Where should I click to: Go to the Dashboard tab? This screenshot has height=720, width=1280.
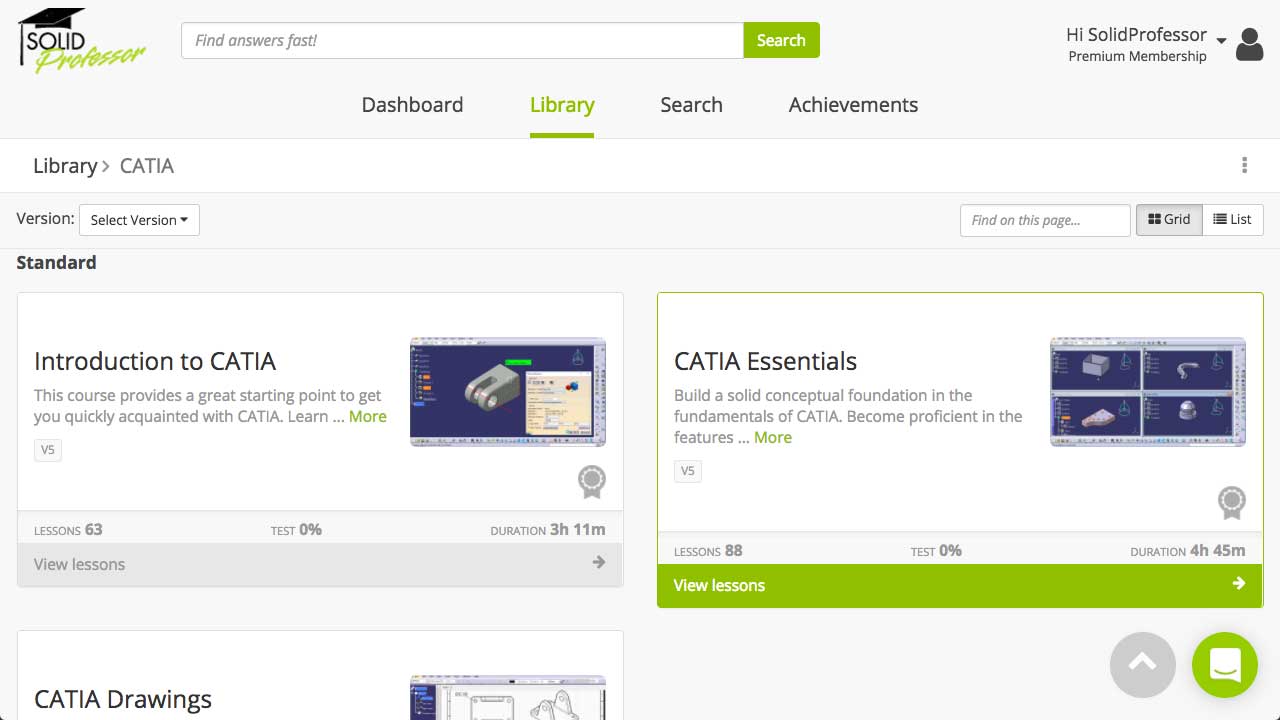coord(412,105)
